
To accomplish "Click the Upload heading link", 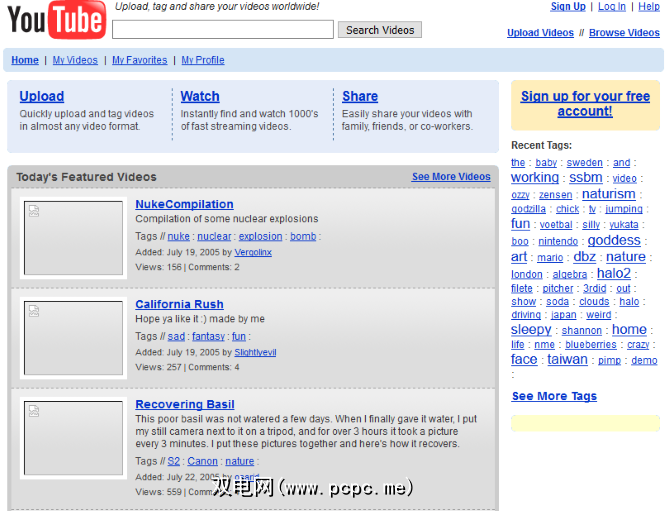I will [41, 96].
